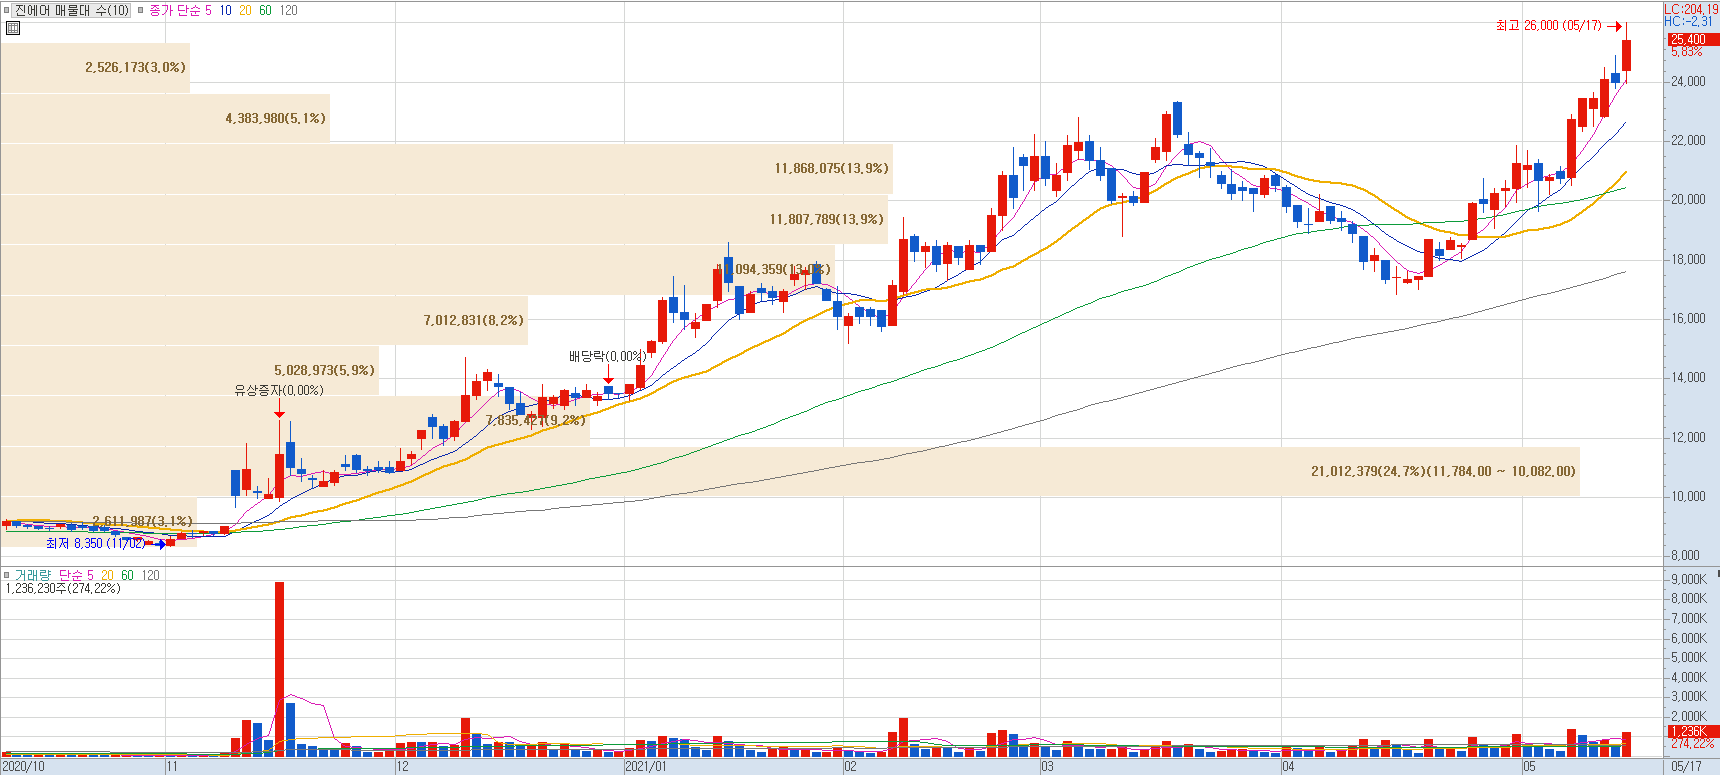Viewport: 1720px width, 775px height.
Task: Click the 10,000 price axis label
Action: click(x=1688, y=496)
